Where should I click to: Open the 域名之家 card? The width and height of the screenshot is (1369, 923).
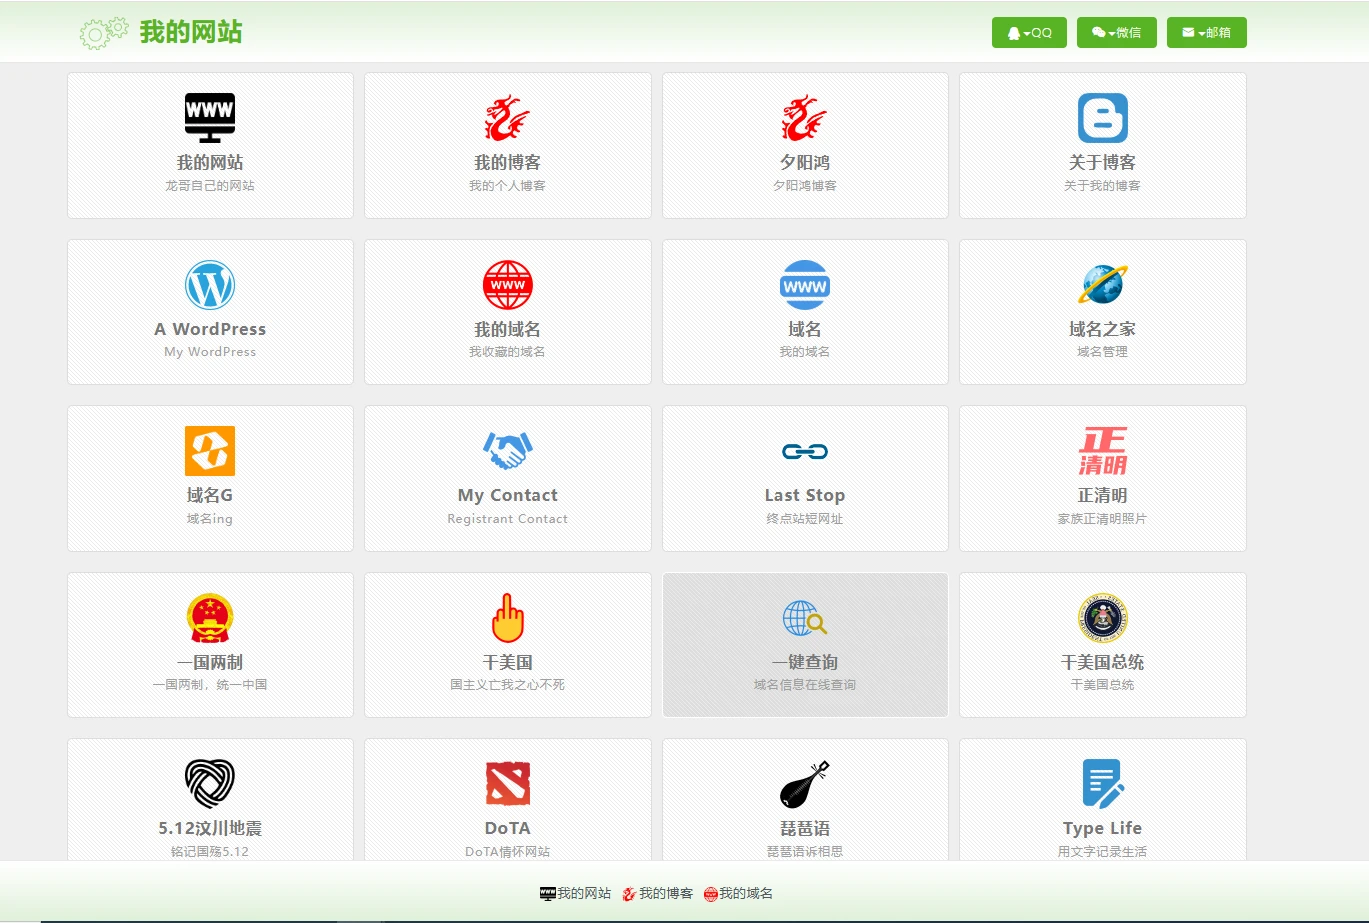pyautogui.click(x=1102, y=312)
